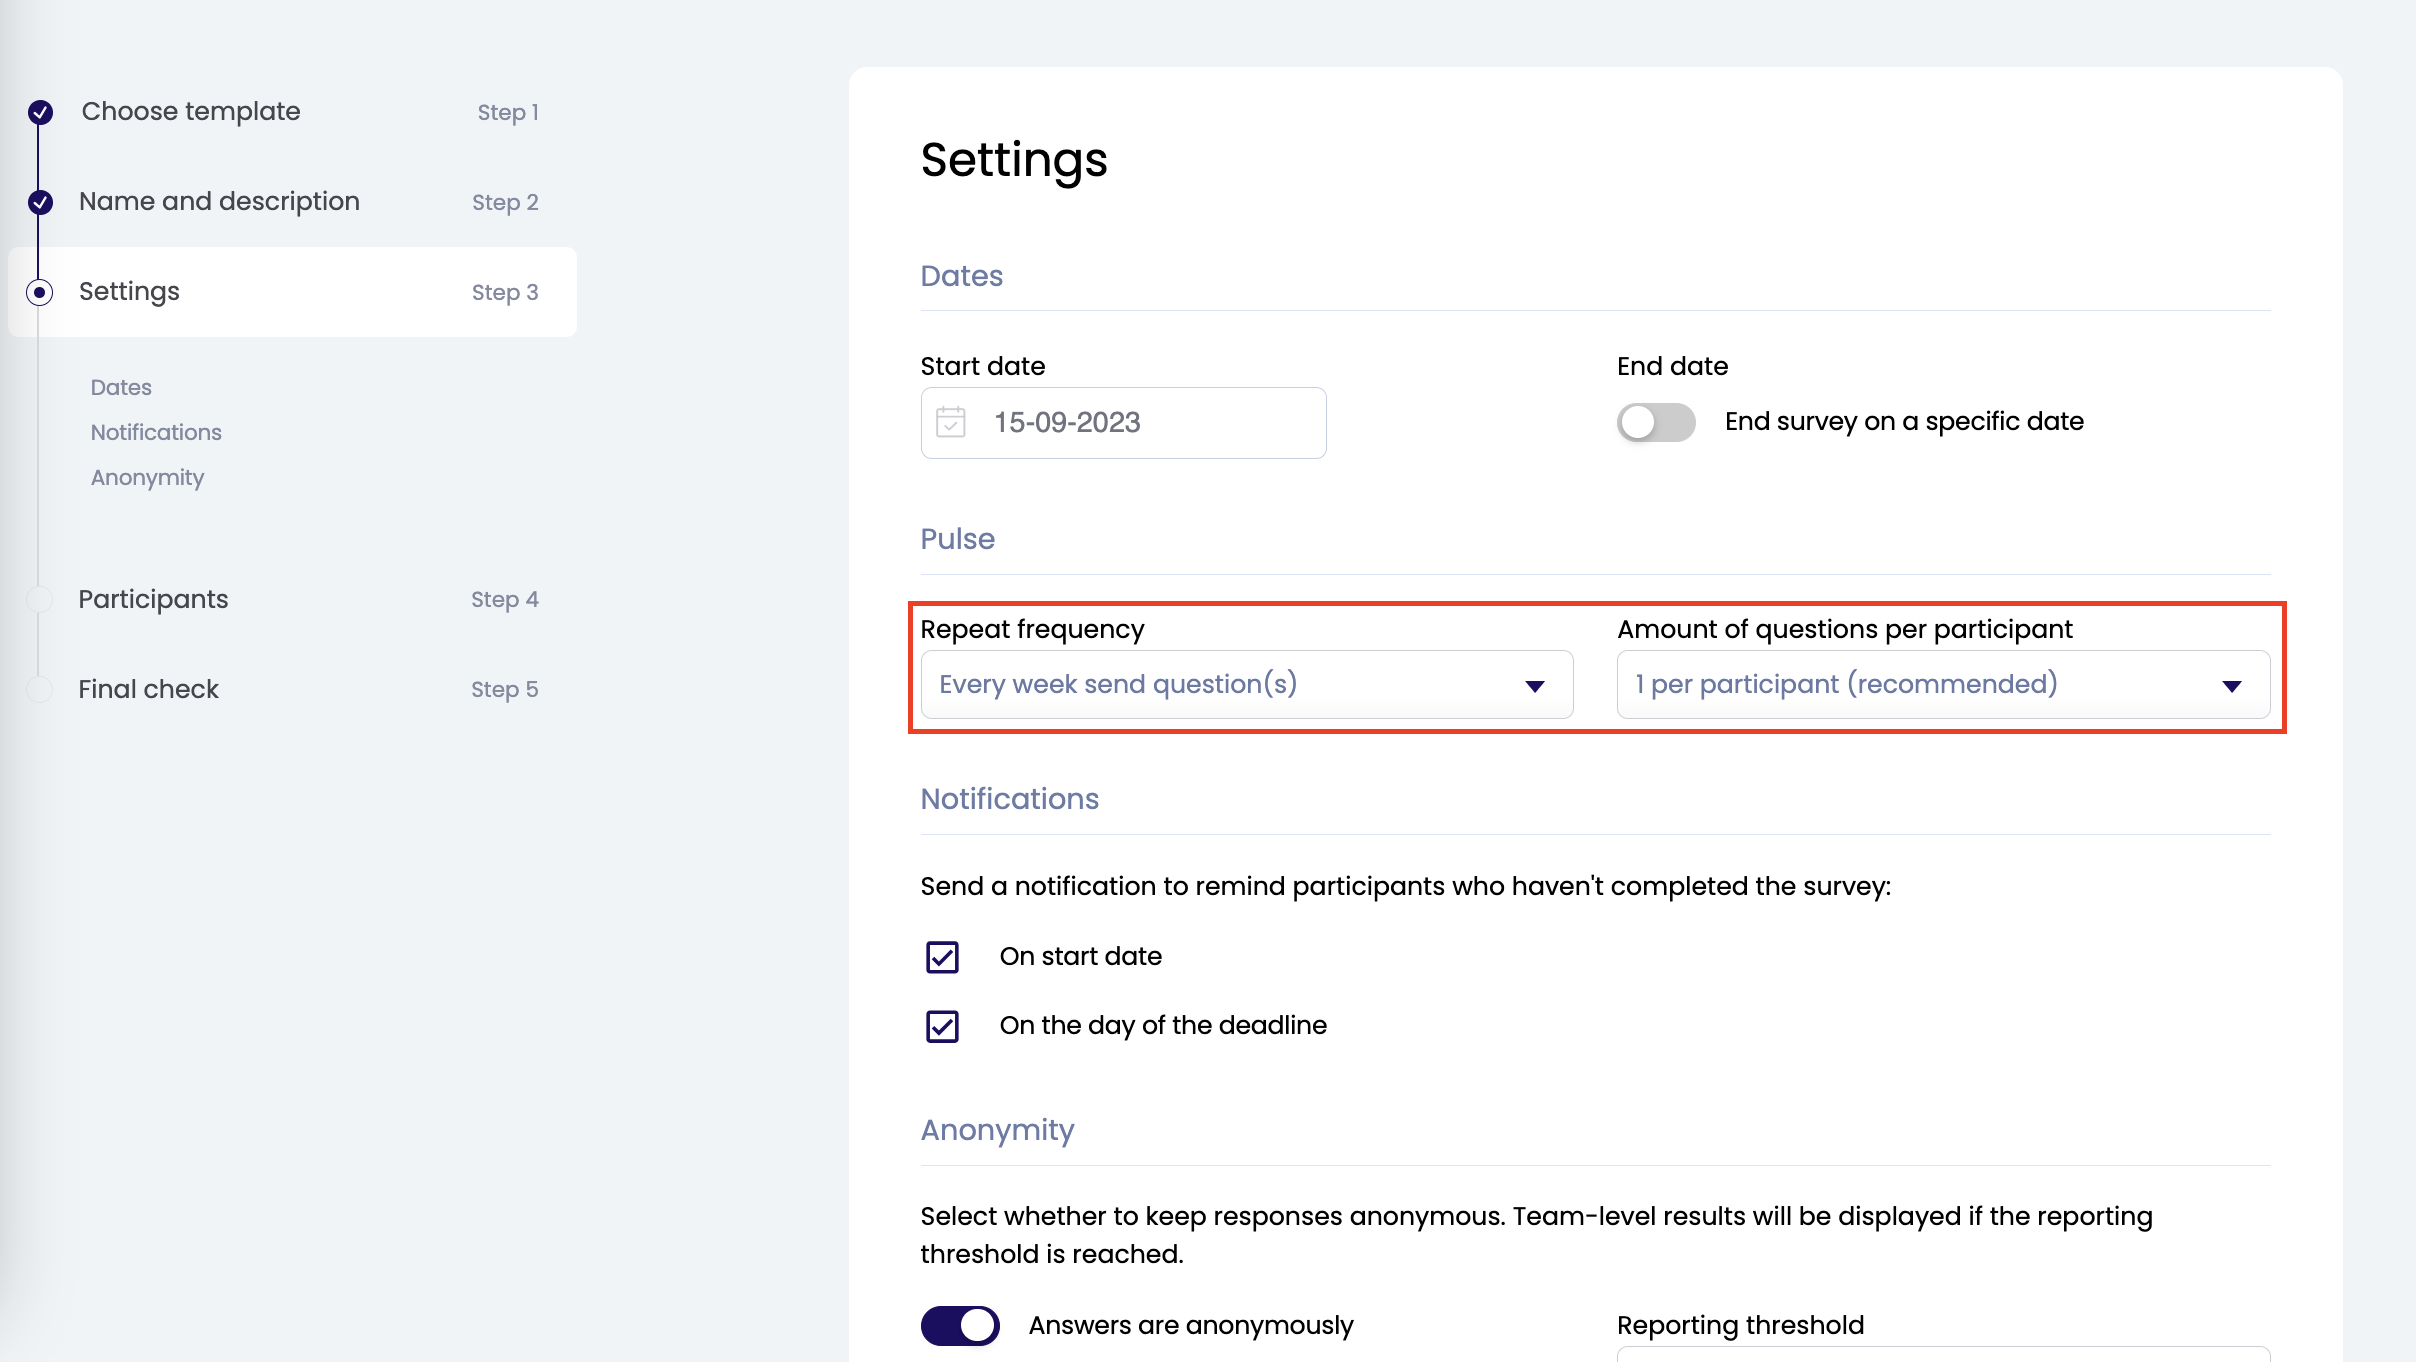2416x1362 pixels.
Task: Go to Final check step 5
Action: [149, 689]
